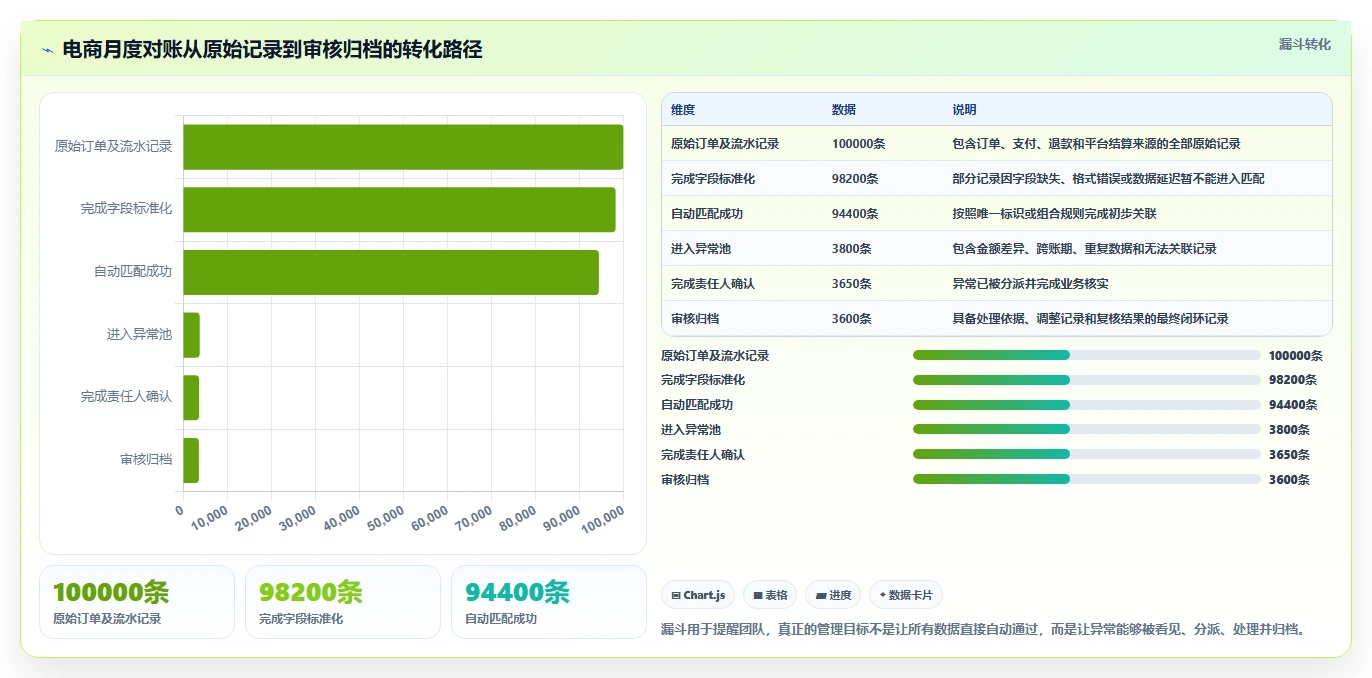Click the 3600条 value beside the progress bar
The height and width of the screenshot is (678, 1372).
(1289, 480)
